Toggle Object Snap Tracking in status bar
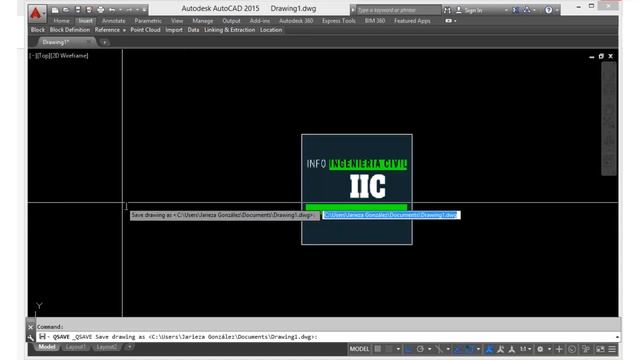 [x=458, y=349]
